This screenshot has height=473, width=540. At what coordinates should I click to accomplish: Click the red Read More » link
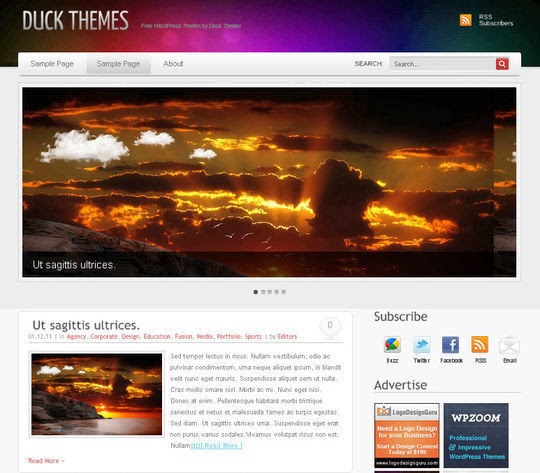pyautogui.click(x=46, y=461)
